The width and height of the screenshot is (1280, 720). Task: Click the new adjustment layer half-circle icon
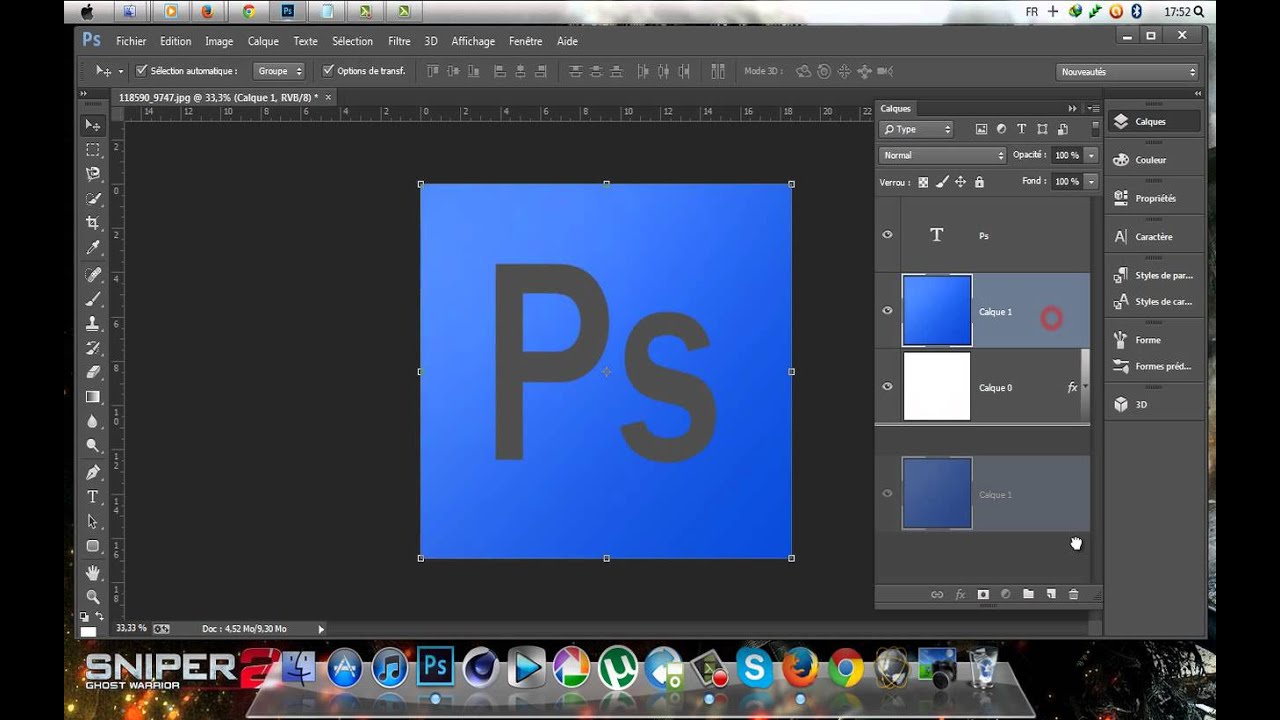(1006, 594)
